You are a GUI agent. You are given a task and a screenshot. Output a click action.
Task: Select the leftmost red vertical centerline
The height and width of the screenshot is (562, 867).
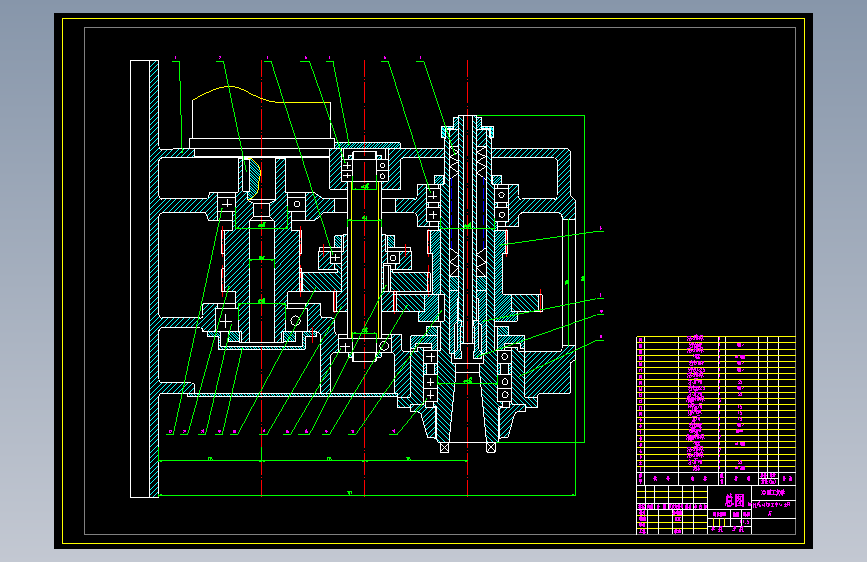pyautogui.click(x=262, y=278)
